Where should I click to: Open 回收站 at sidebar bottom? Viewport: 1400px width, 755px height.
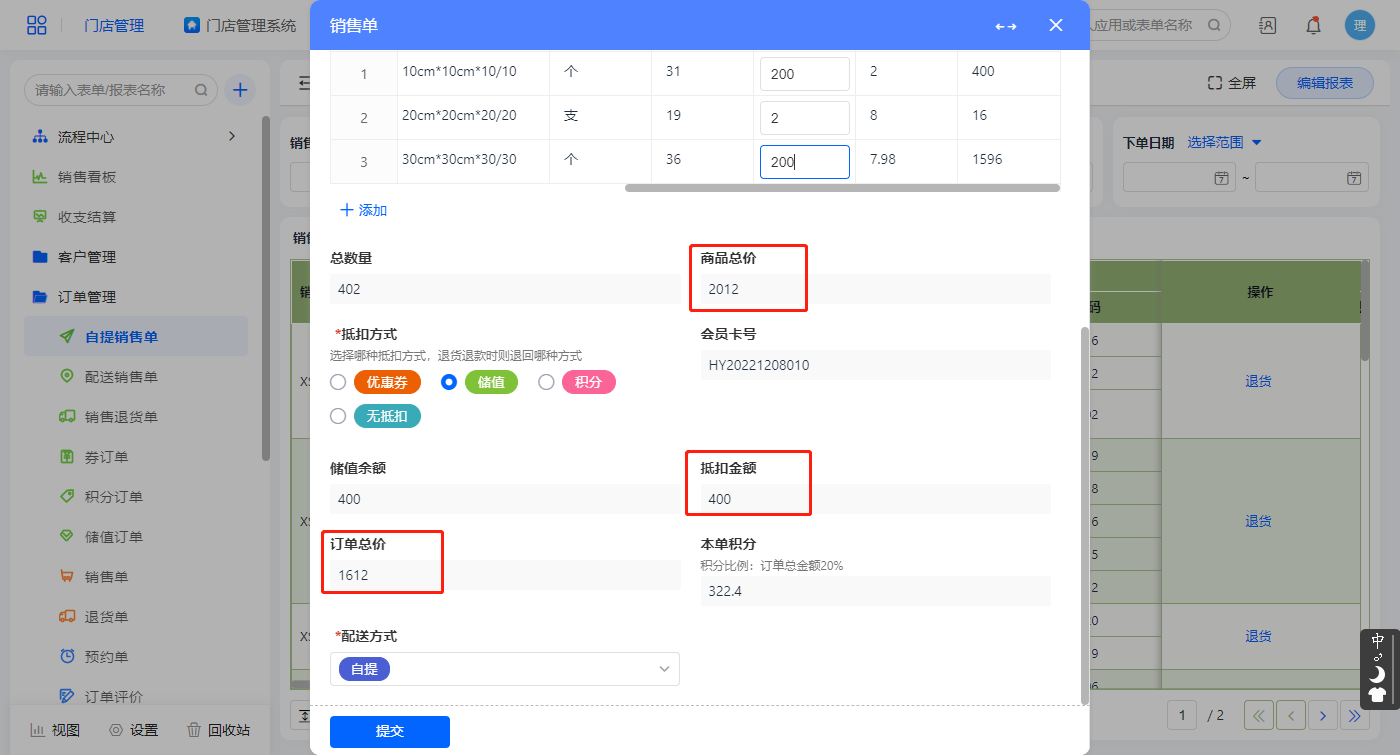[x=218, y=730]
